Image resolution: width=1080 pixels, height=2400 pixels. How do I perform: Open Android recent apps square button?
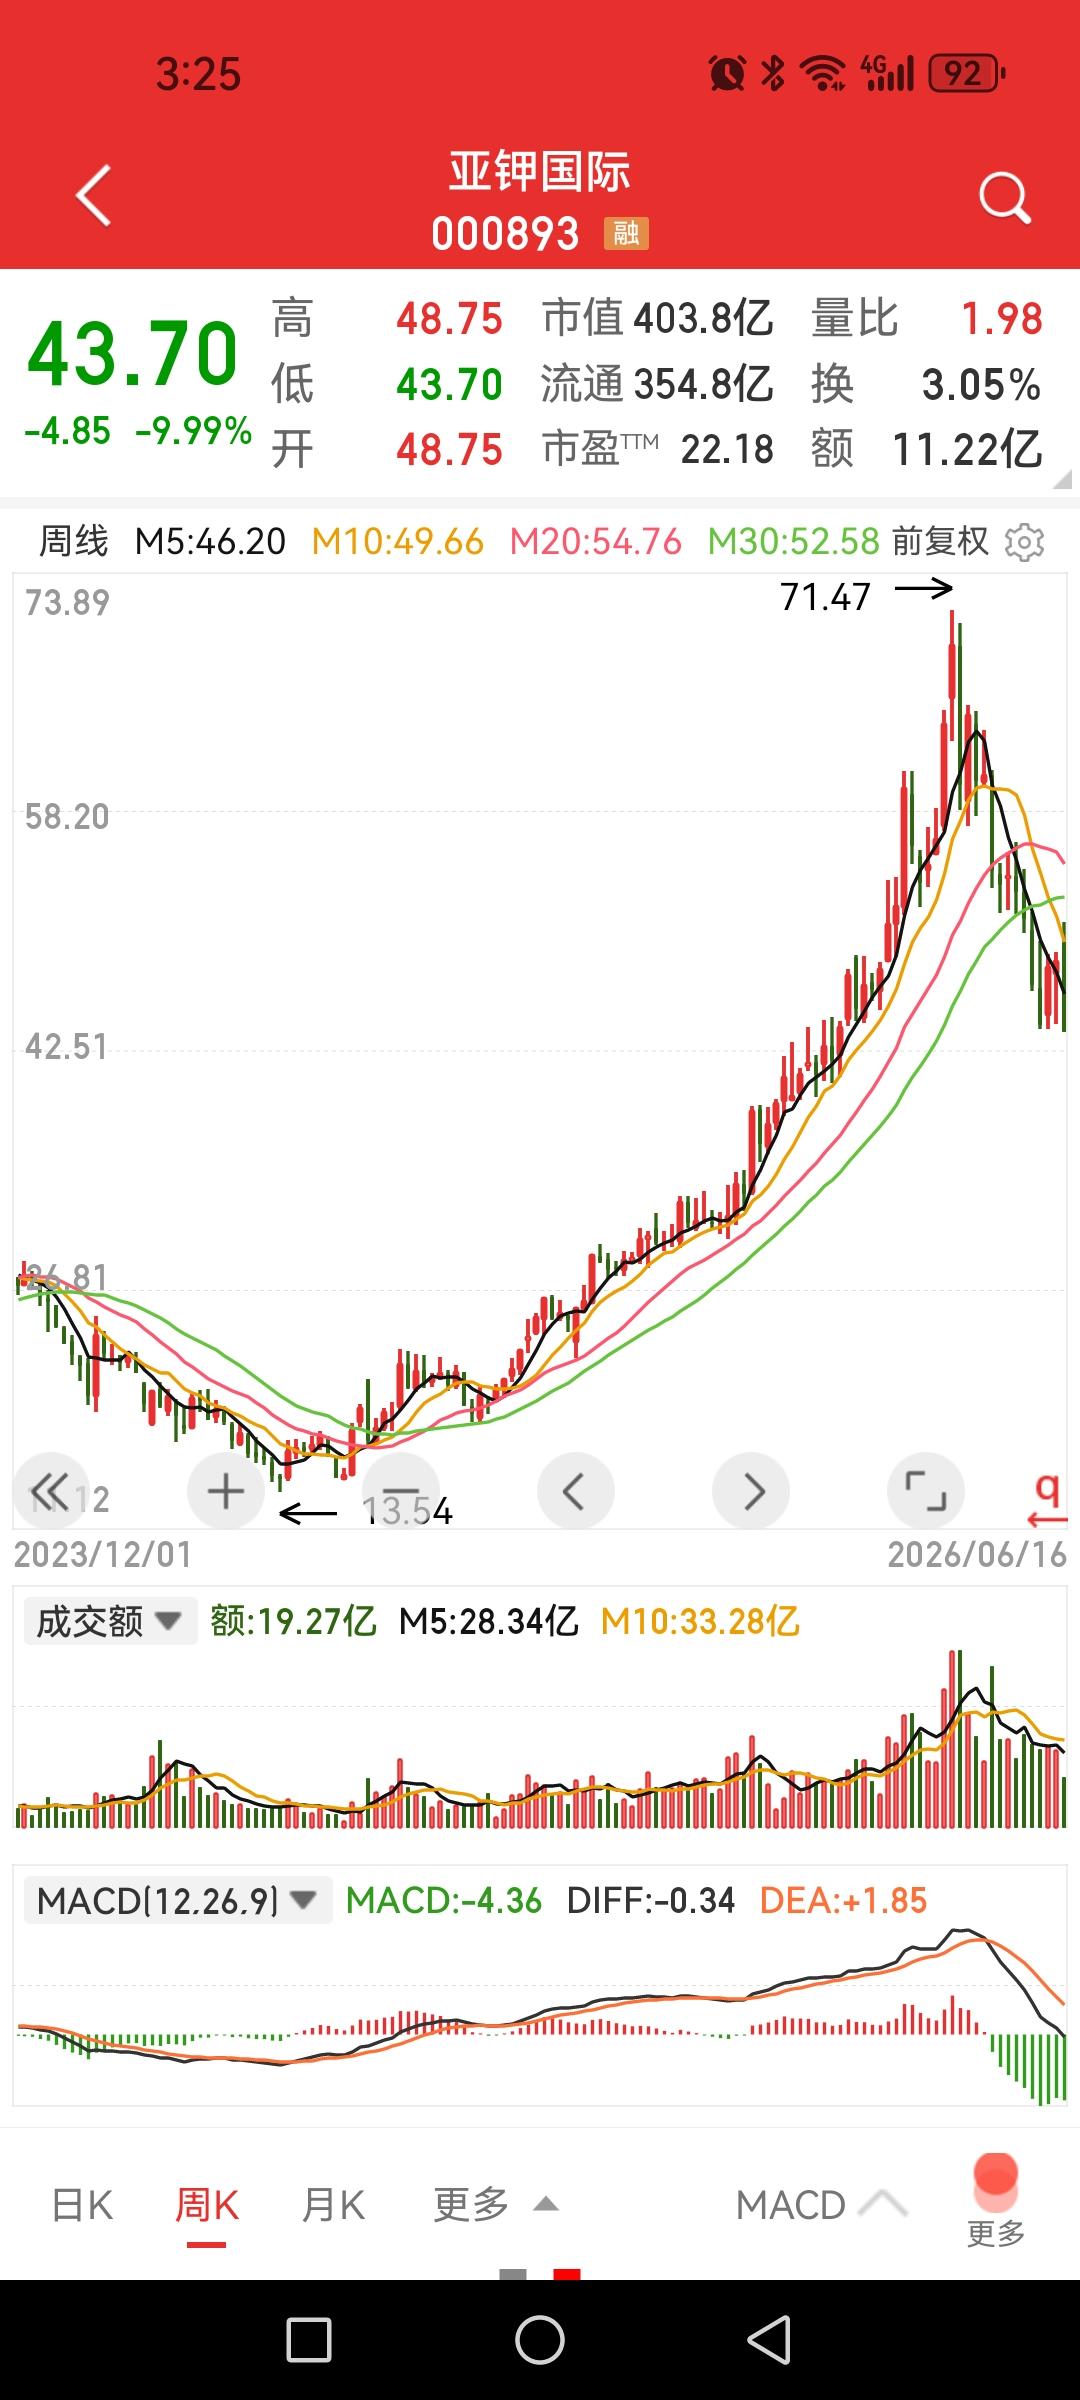click(x=309, y=2340)
